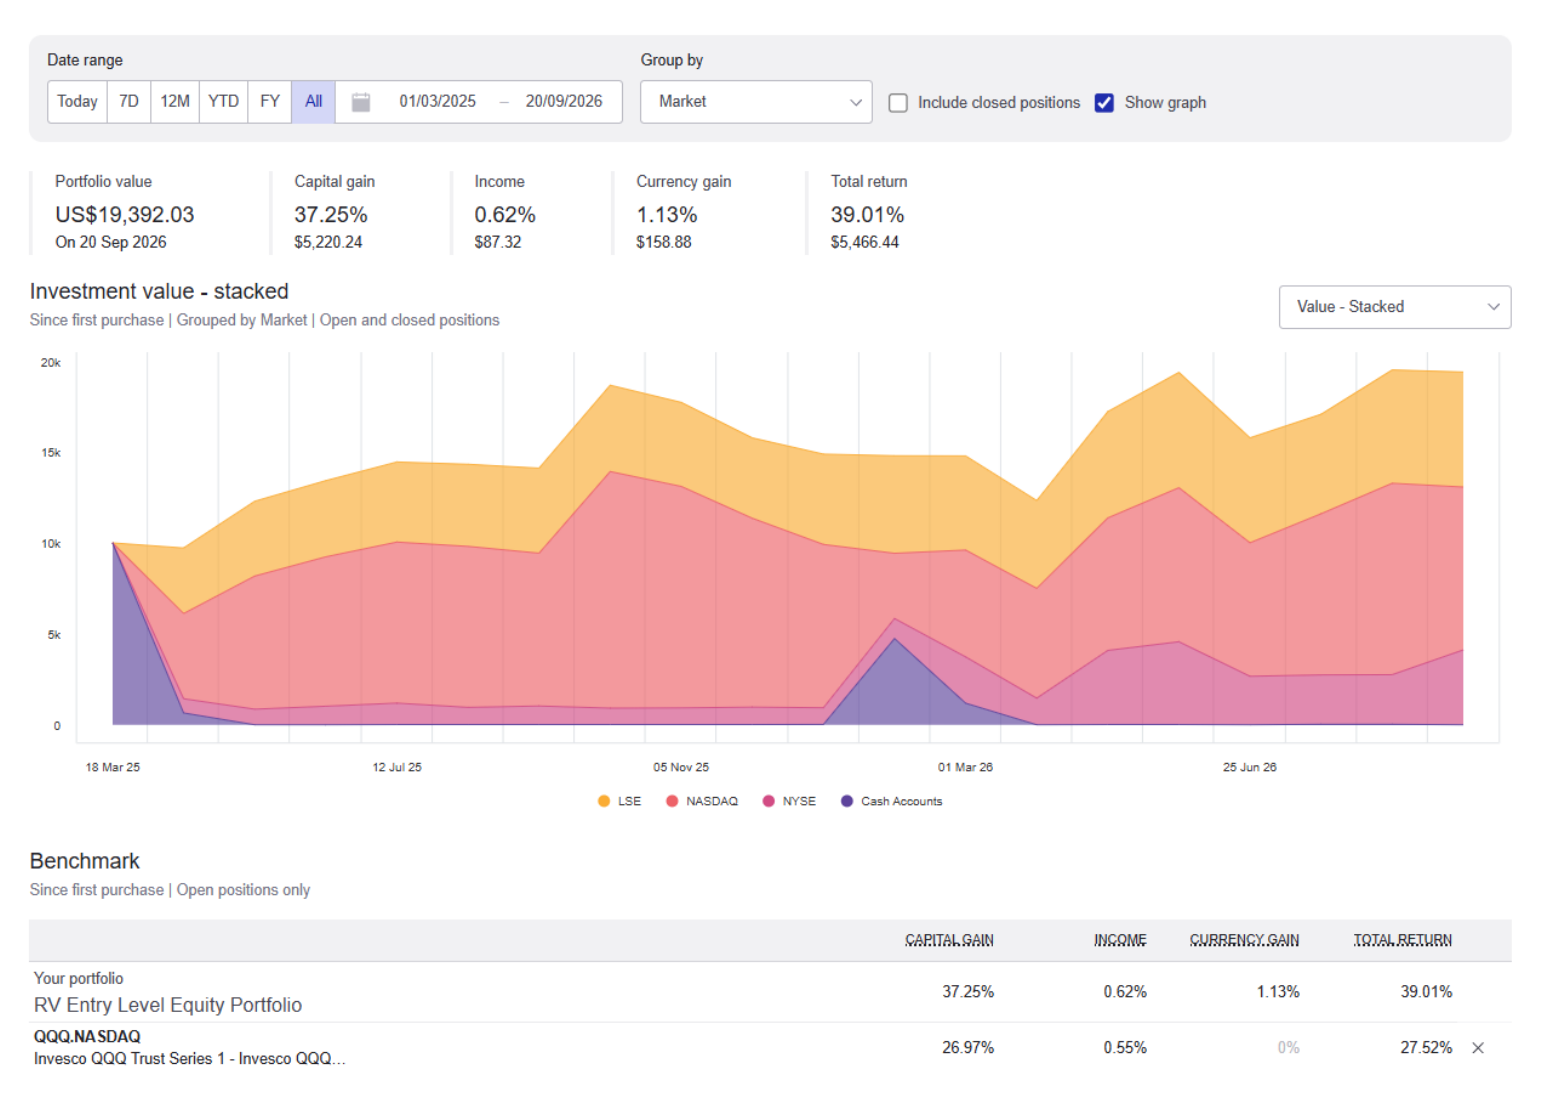Open the QQQ.NASDAQ benchmark row
The width and height of the screenshot is (1542, 1104).
point(770,1048)
